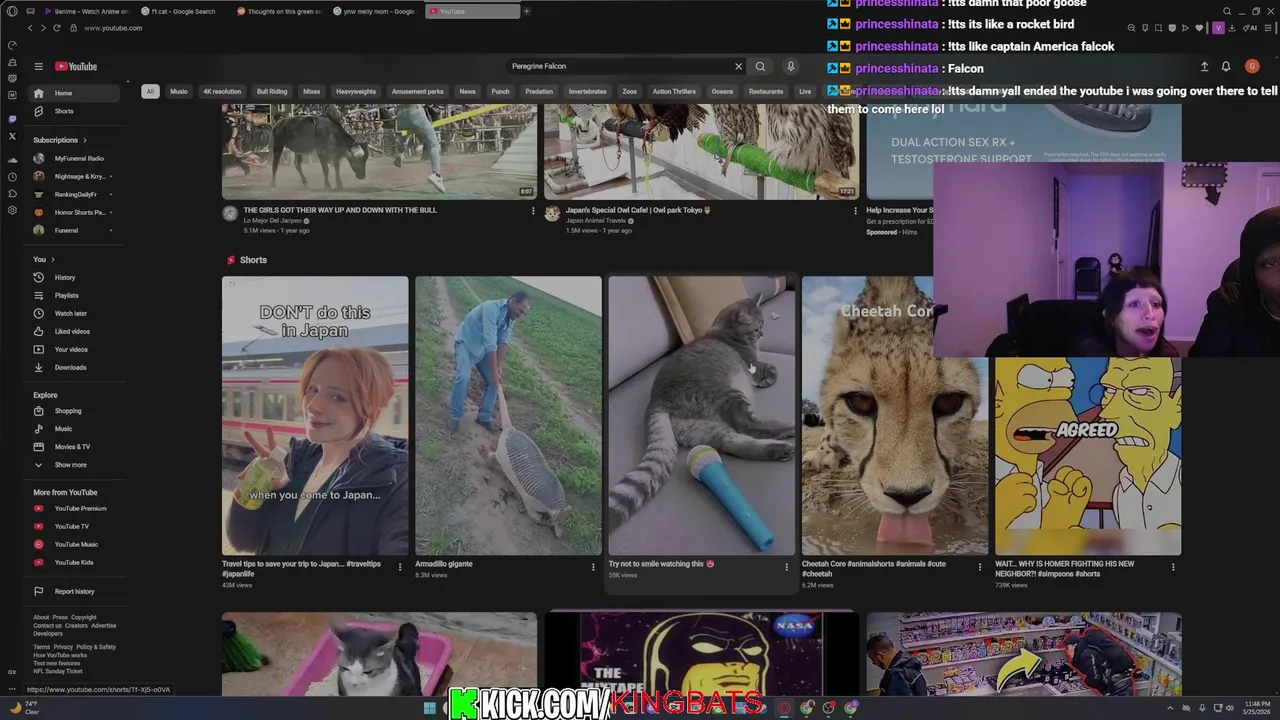The height and width of the screenshot is (720, 1280).
Task: Play the Don't do this in Japan short
Action: point(315,415)
